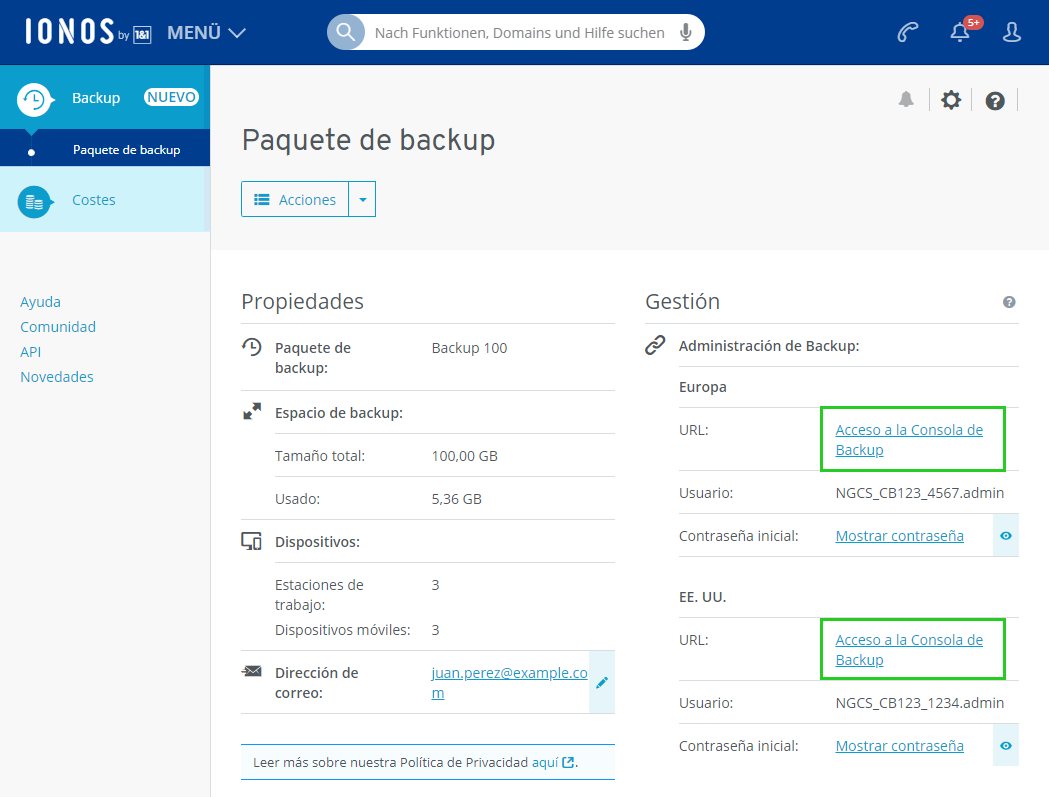1049x797 pixels.
Task: Click Mostrar contraseña for EE. UU.
Action: (x=899, y=746)
